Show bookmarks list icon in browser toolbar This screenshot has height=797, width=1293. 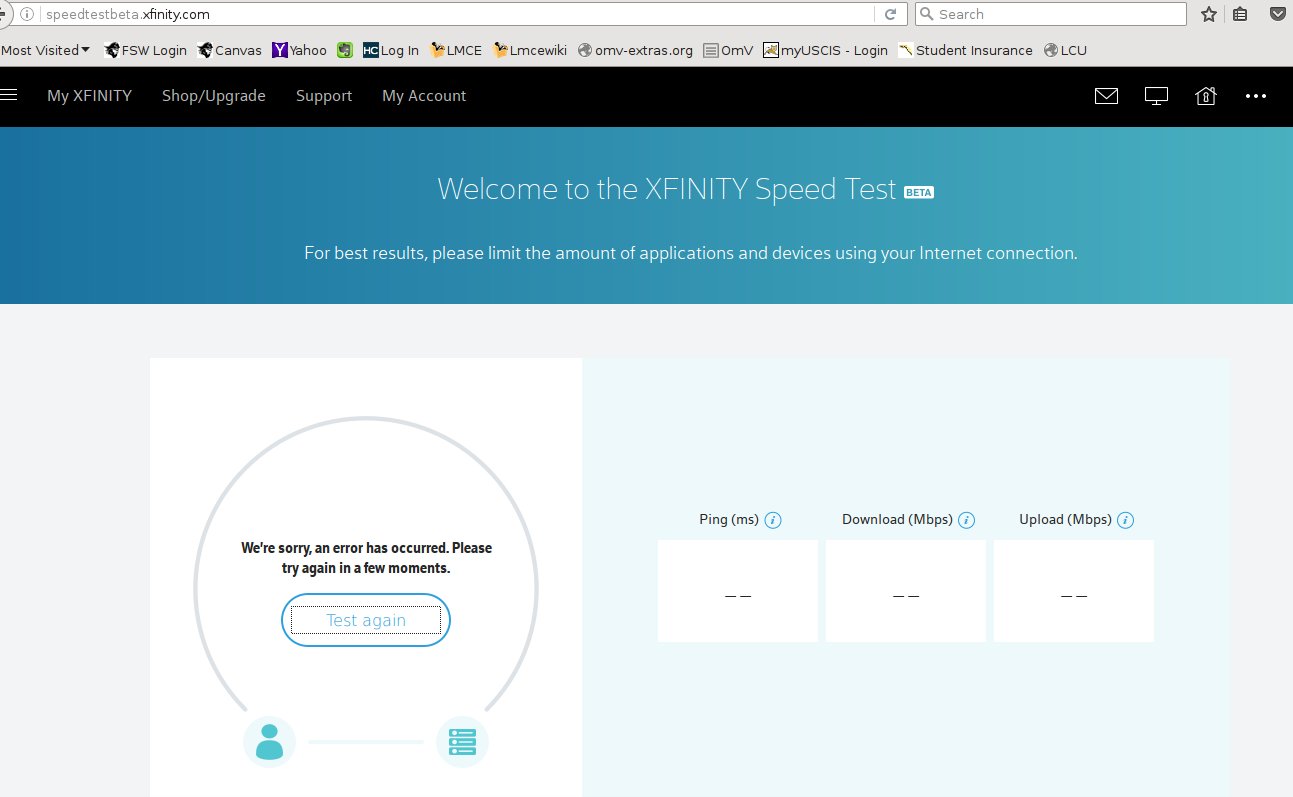pos(1240,14)
